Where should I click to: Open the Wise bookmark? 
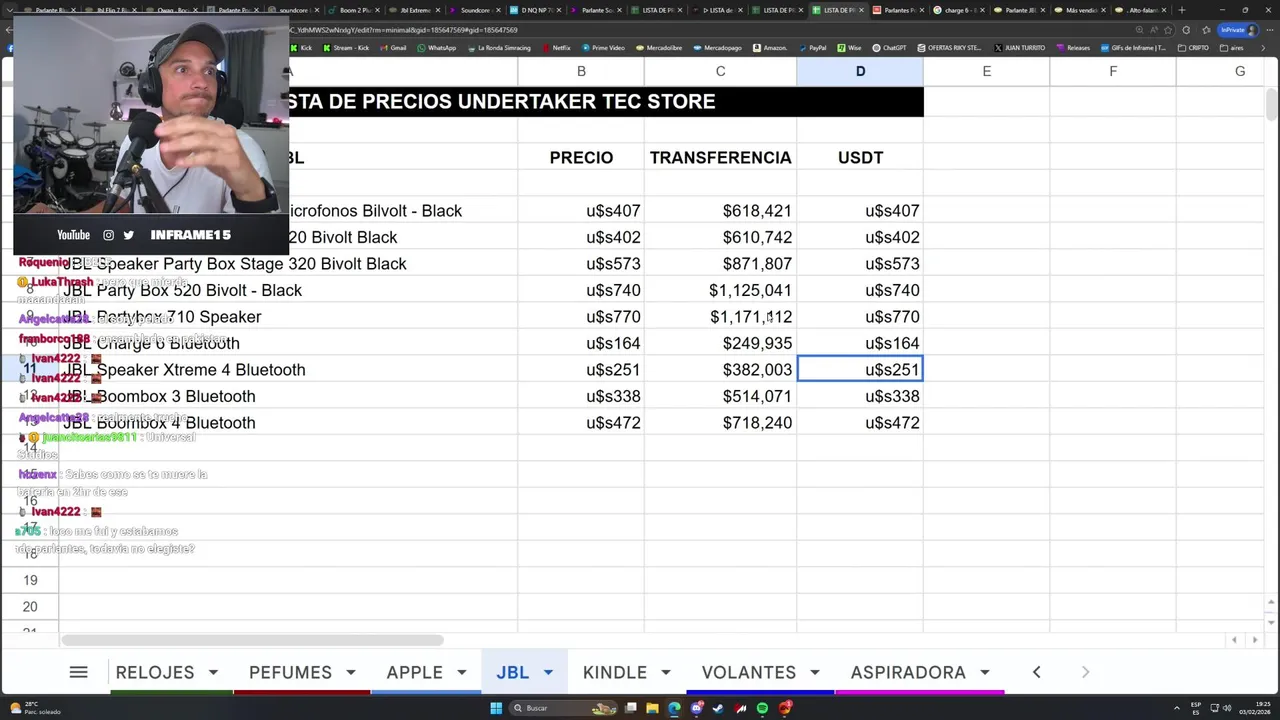pyautogui.click(x=849, y=47)
